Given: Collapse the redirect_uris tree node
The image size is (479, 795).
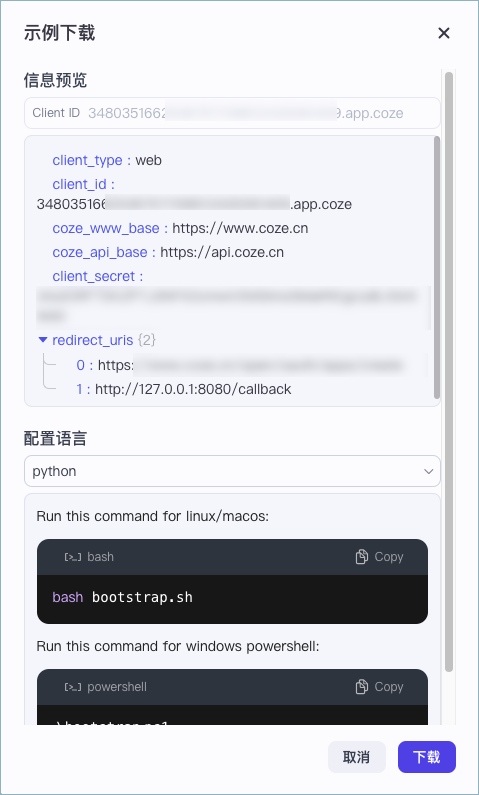Looking at the screenshot, I should [43, 340].
